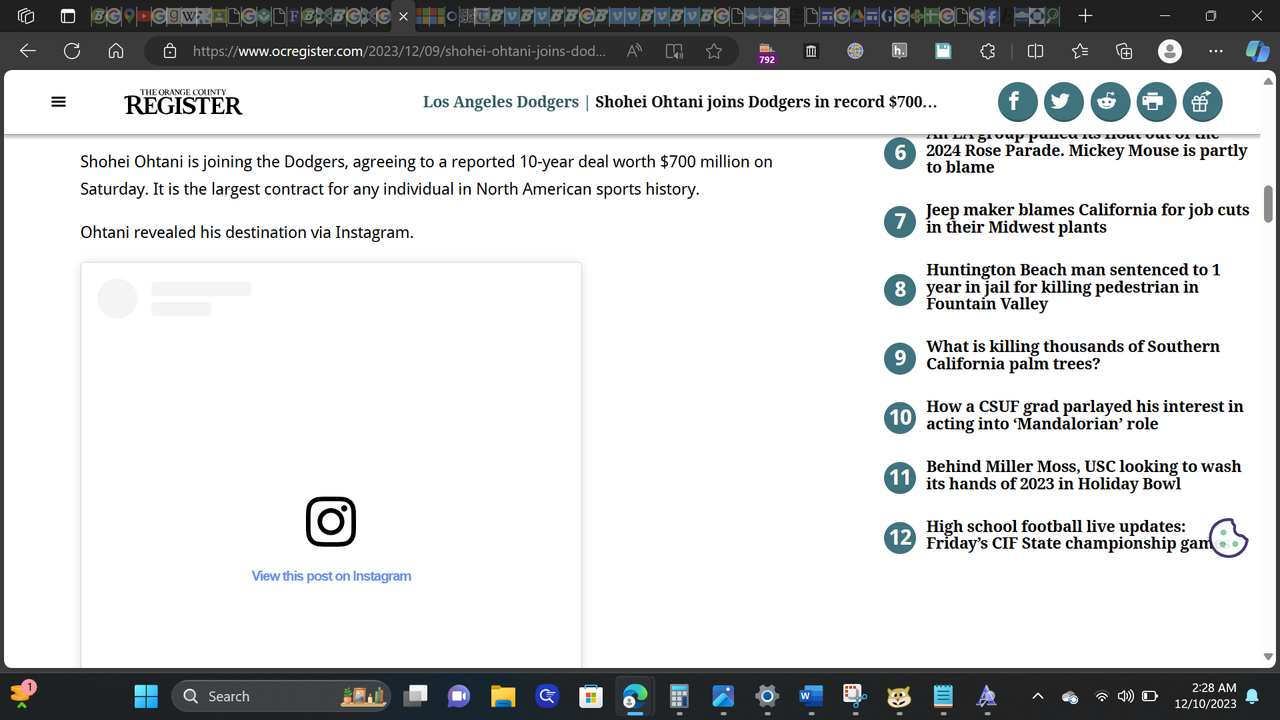The width and height of the screenshot is (1280, 720).
Task: Activate Read Aloud in the address bar
Action: (634, 52)
